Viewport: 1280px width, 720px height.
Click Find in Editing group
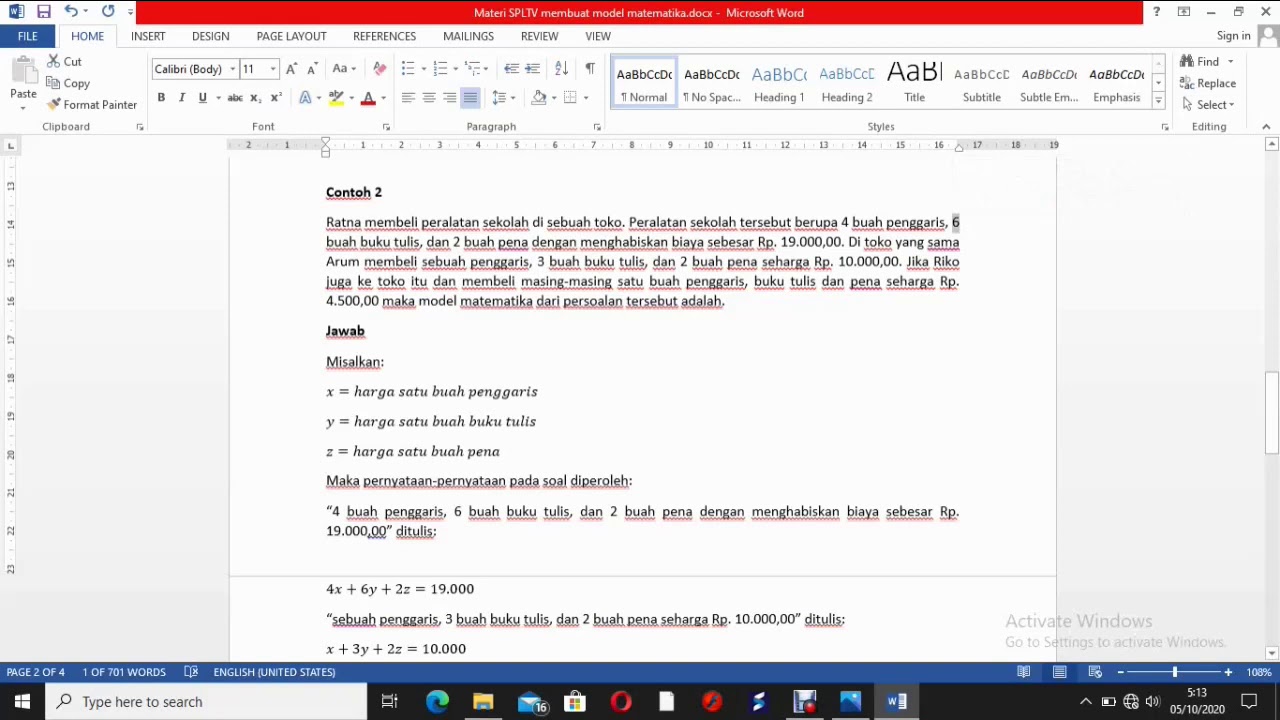click(x=1200, y=62)
